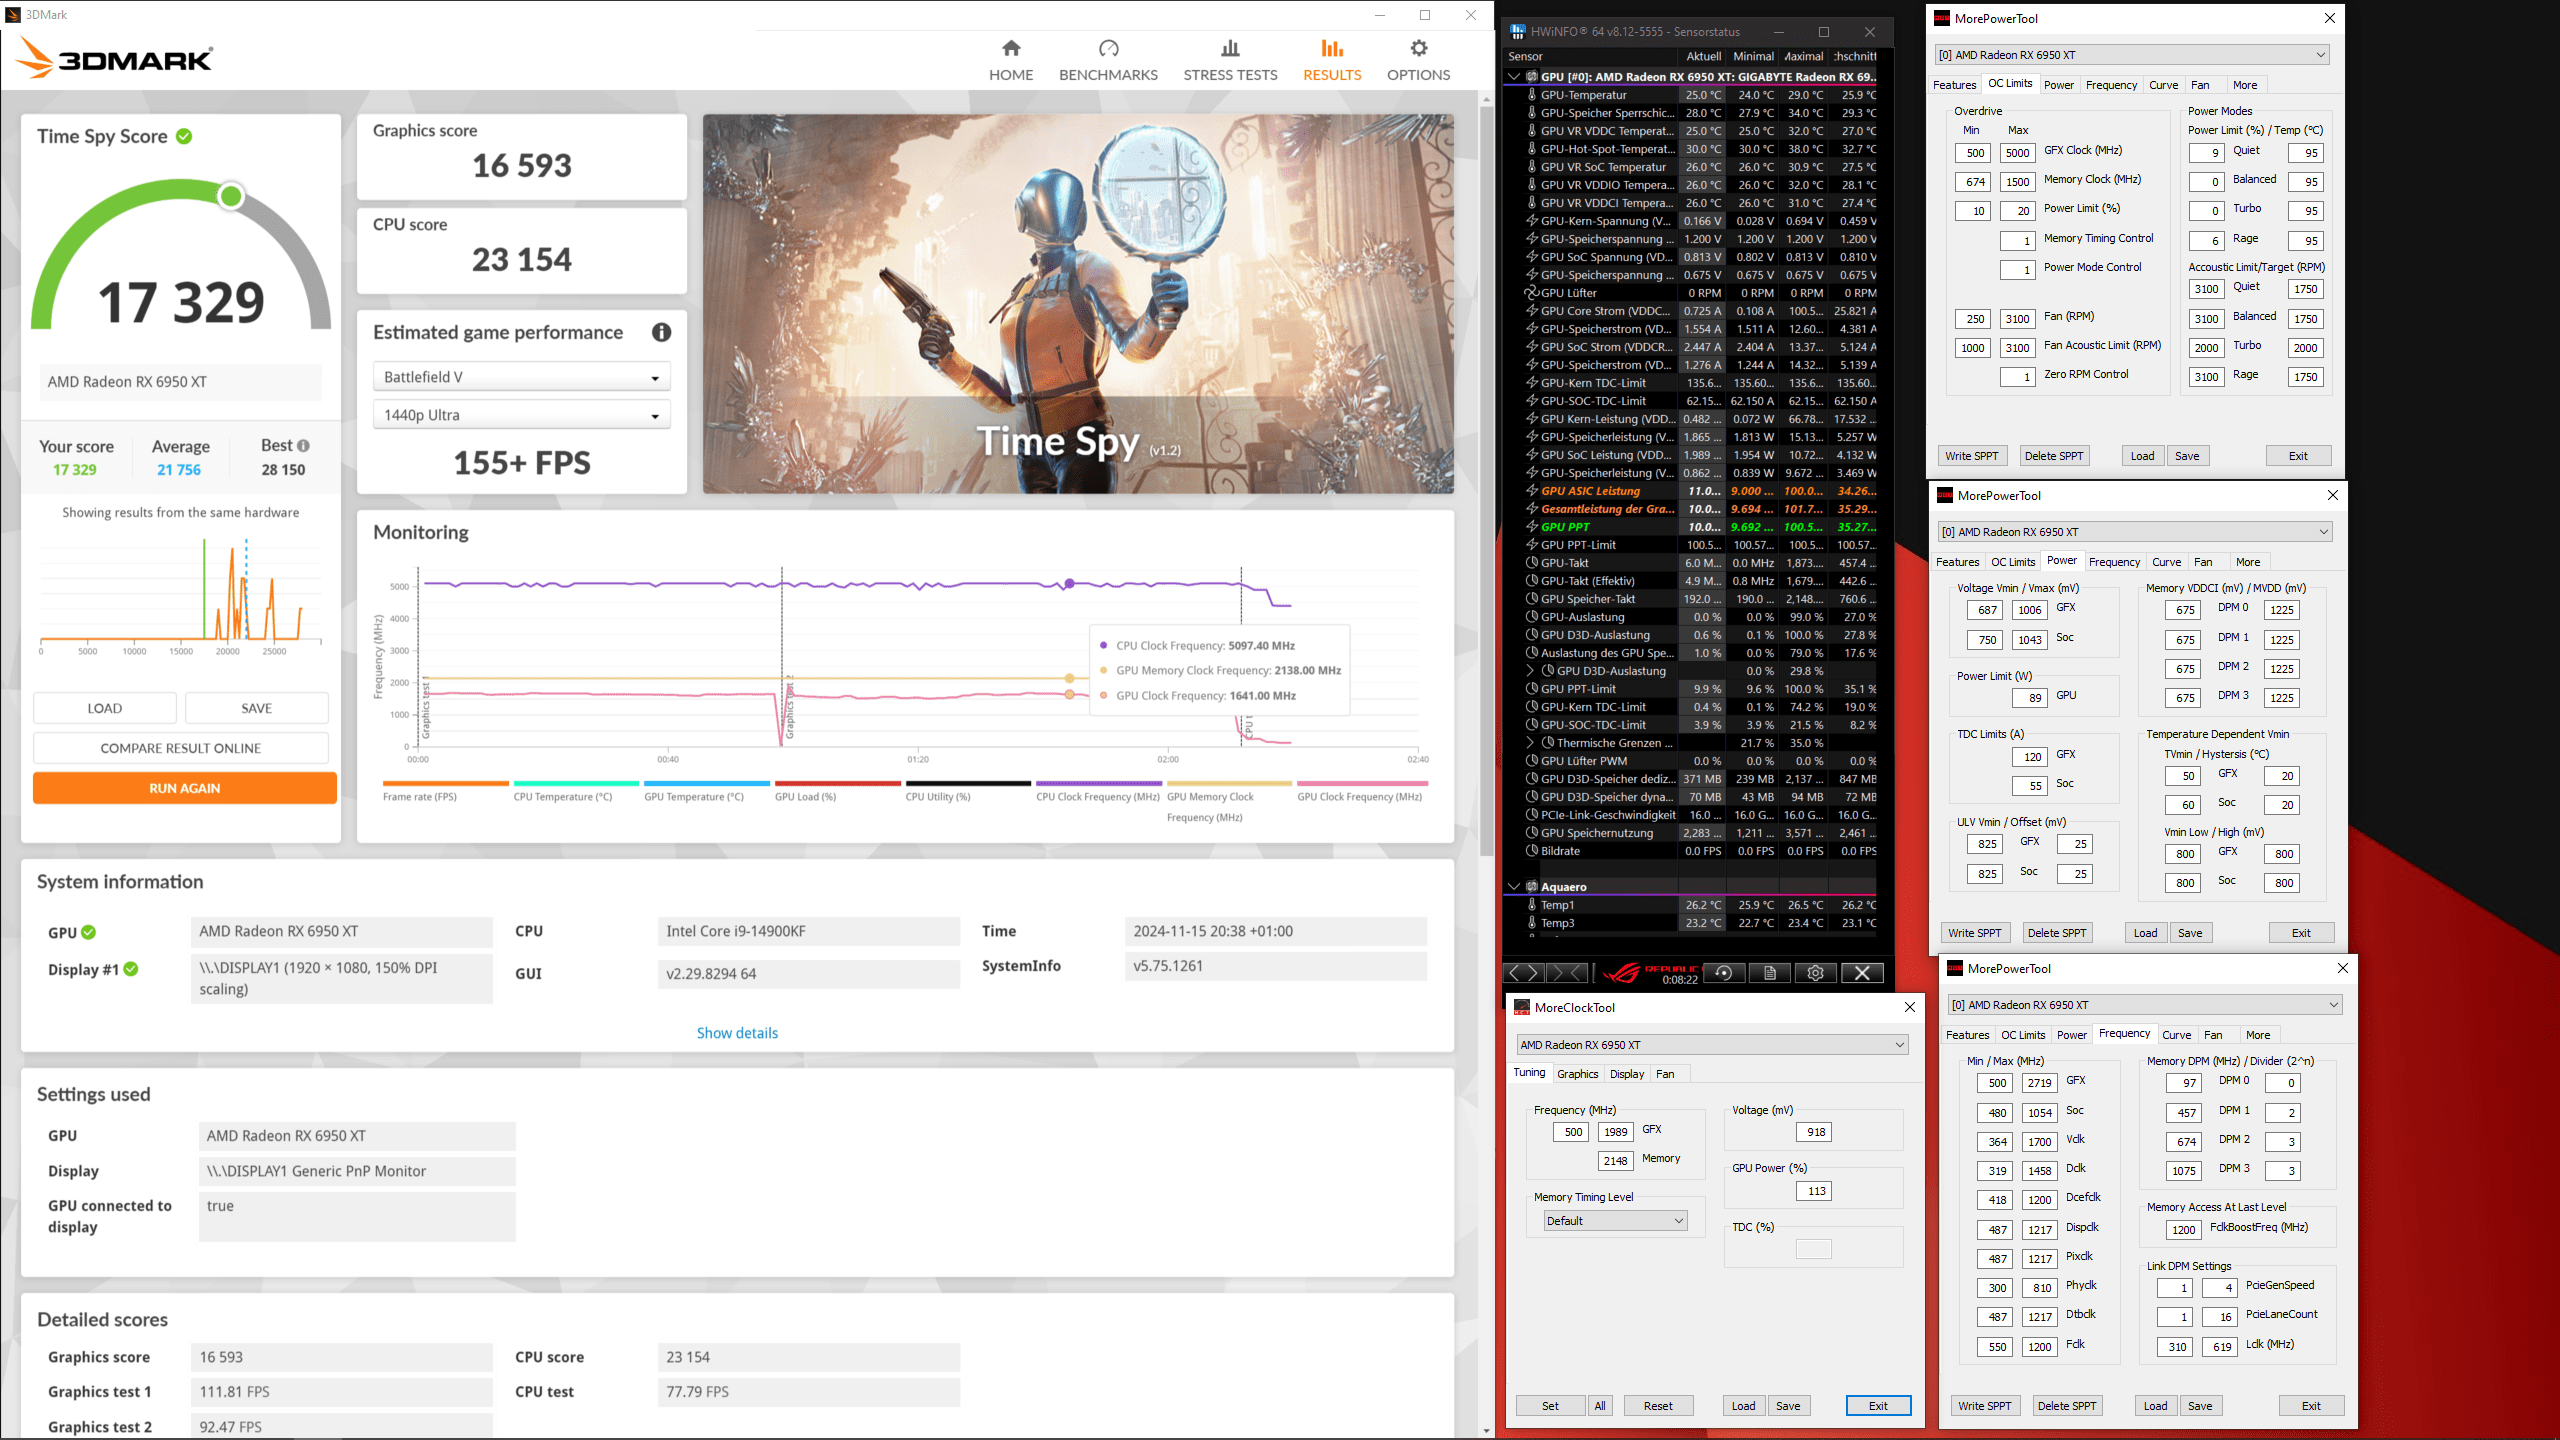Toggle GPU Load (%) series in the legend

[x=805, y=796]
